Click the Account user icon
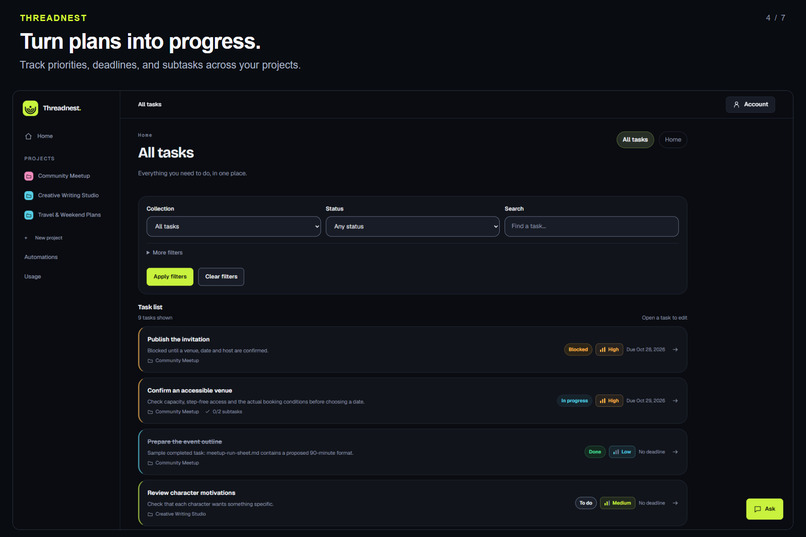 736,104
